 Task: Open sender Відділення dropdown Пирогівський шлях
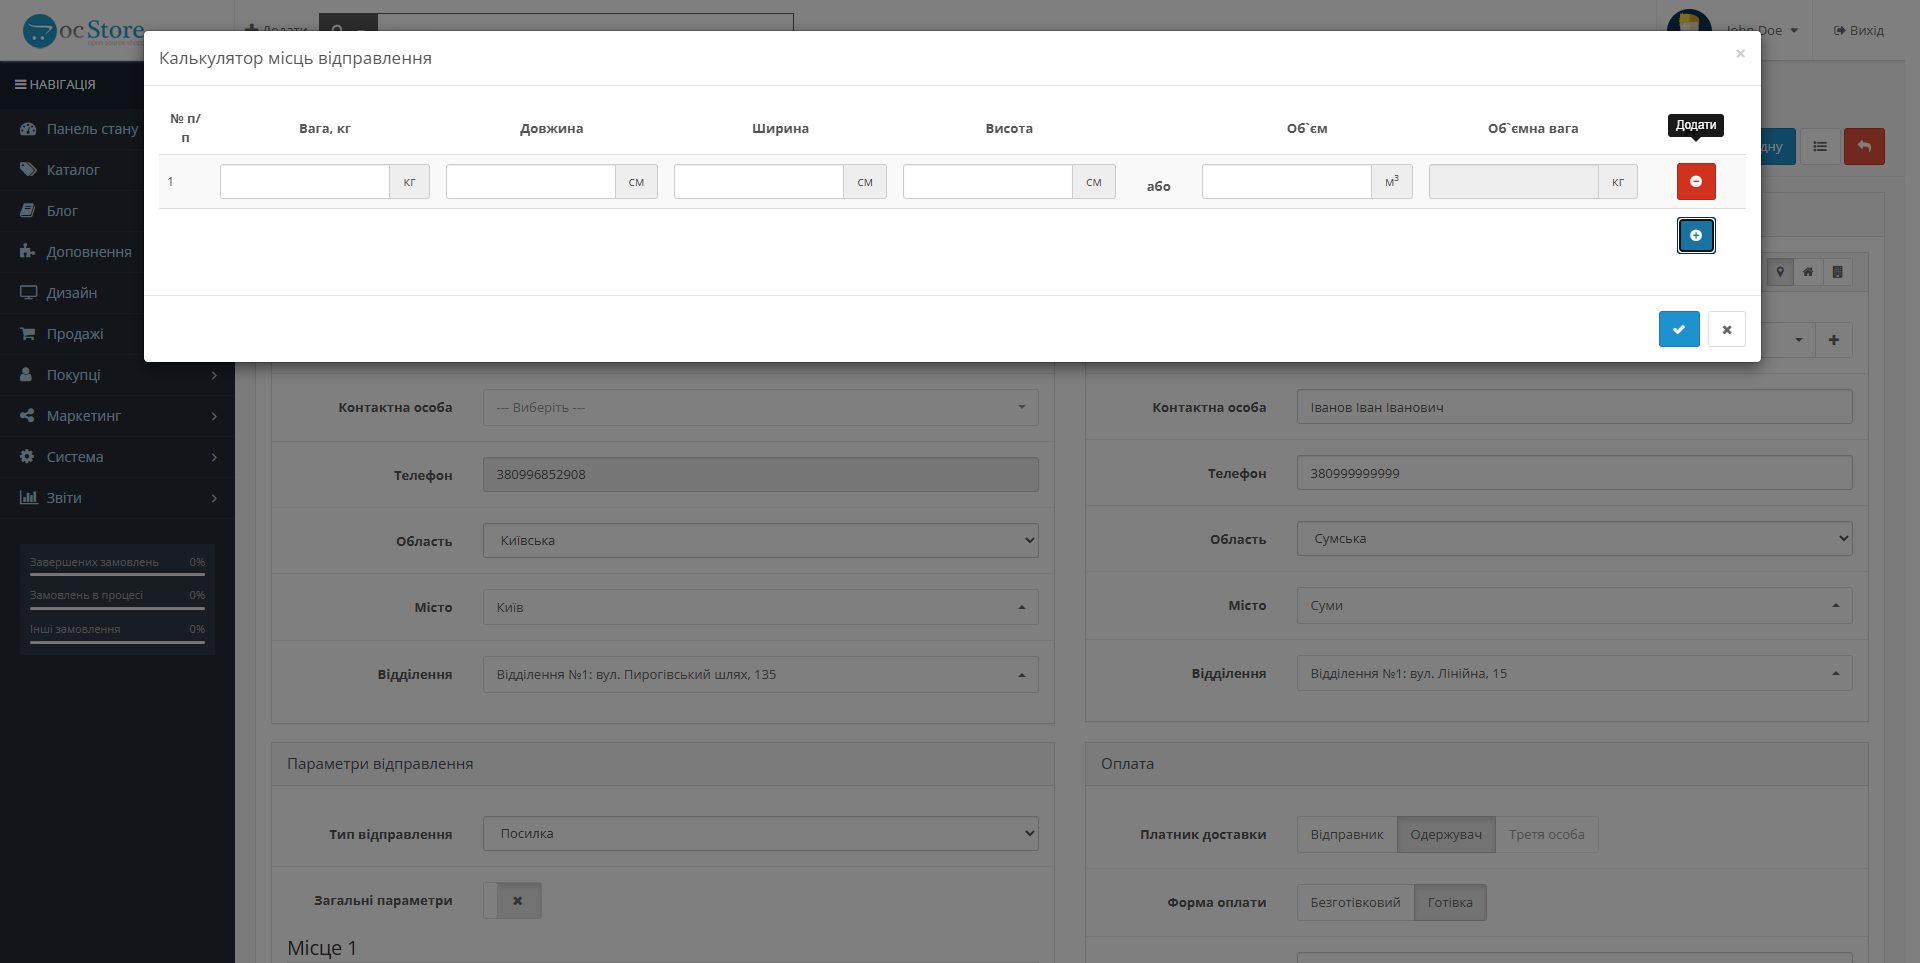click(760, 675)
